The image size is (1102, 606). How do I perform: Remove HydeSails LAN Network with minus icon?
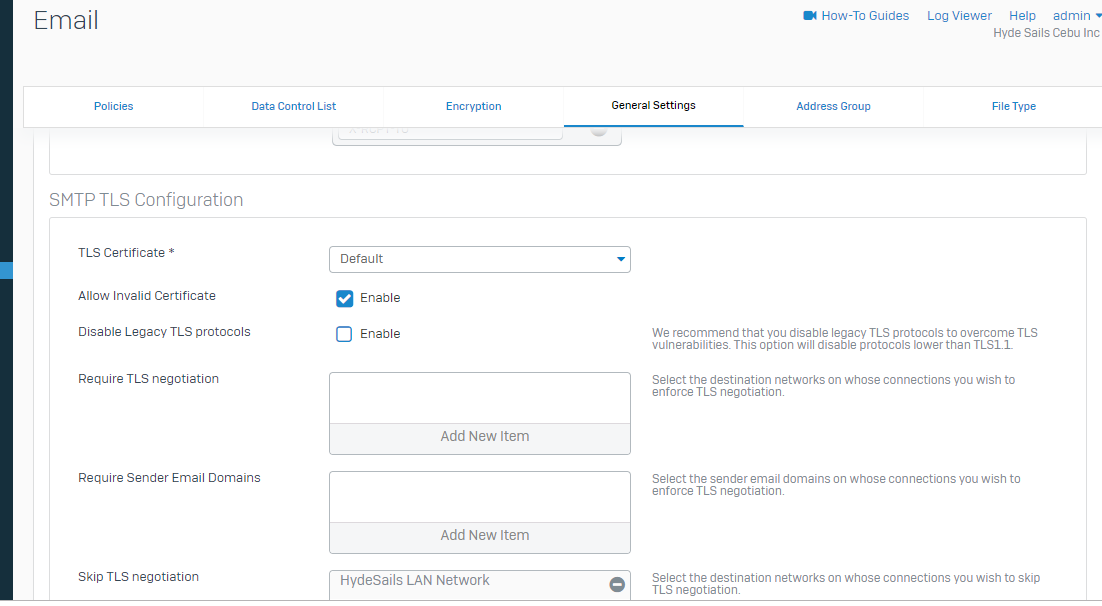tap(617, 584)
